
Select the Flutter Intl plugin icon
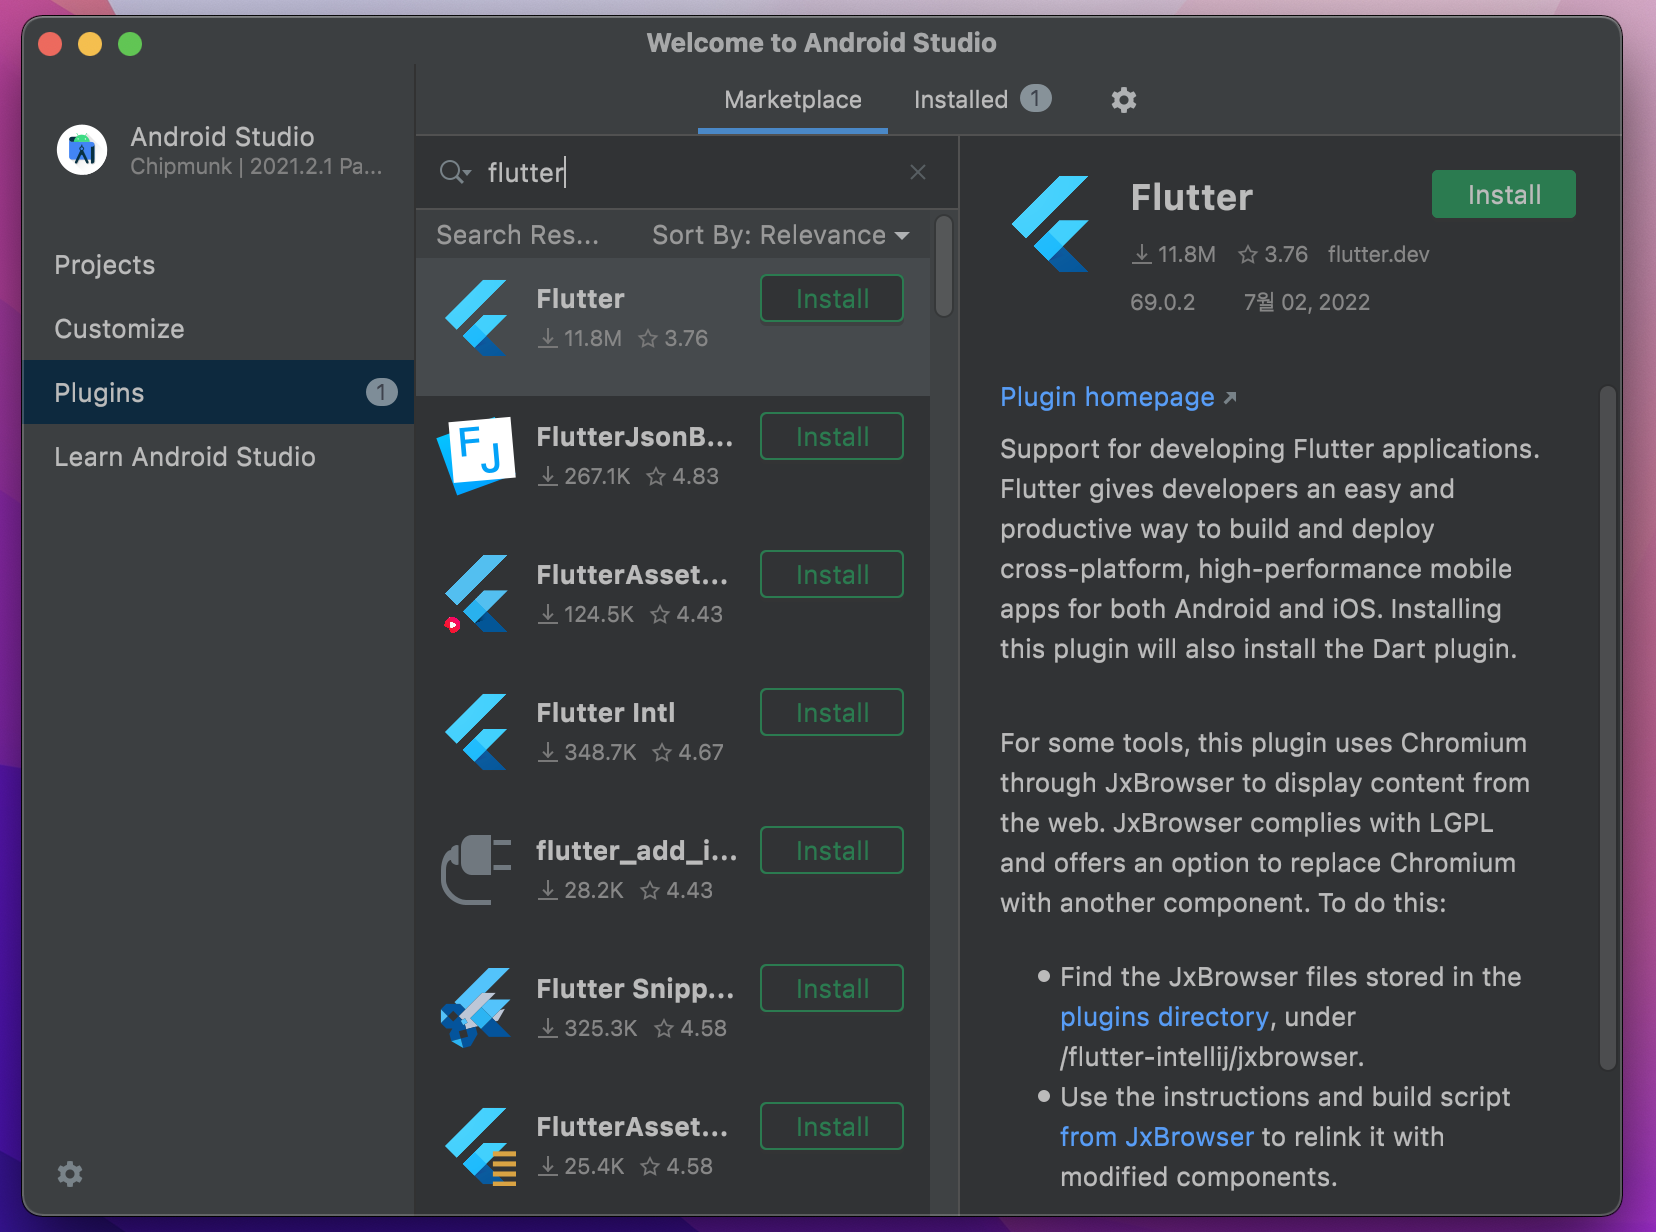tap(477, 732)
